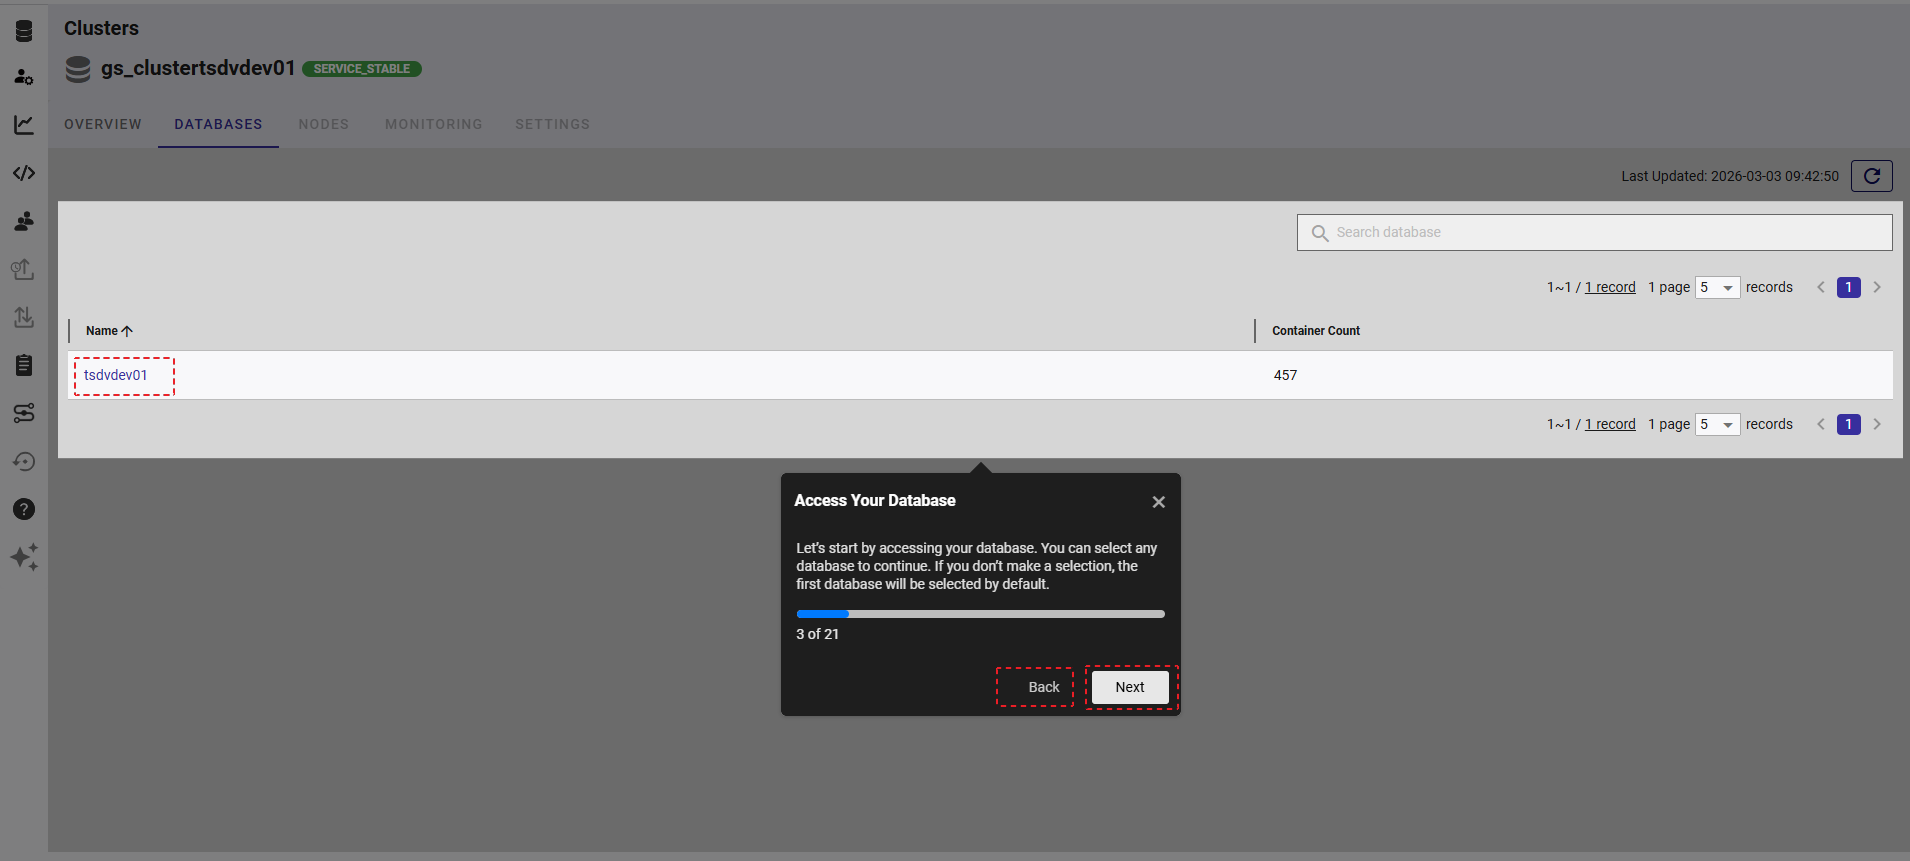The image size is (1910, 861).
Task: Click the sort arrow next to Name
Action: pos(127,331)
